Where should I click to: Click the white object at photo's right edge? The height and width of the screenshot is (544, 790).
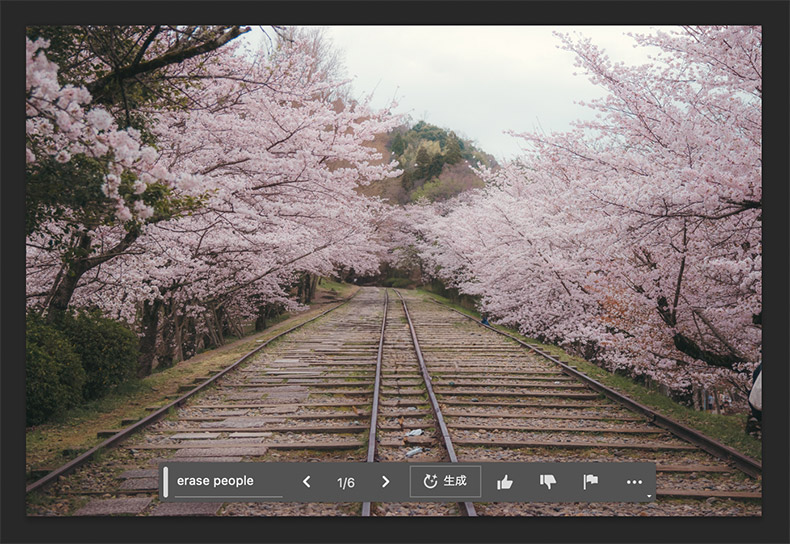[756, 391]
